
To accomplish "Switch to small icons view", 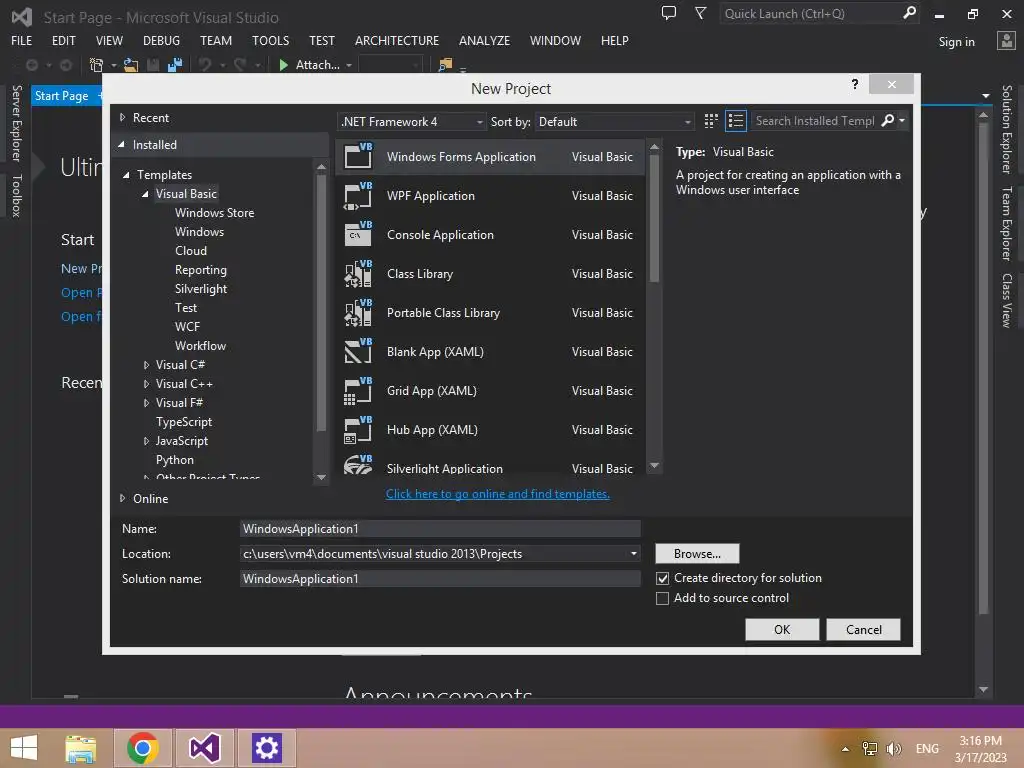I will coord(711,121).
